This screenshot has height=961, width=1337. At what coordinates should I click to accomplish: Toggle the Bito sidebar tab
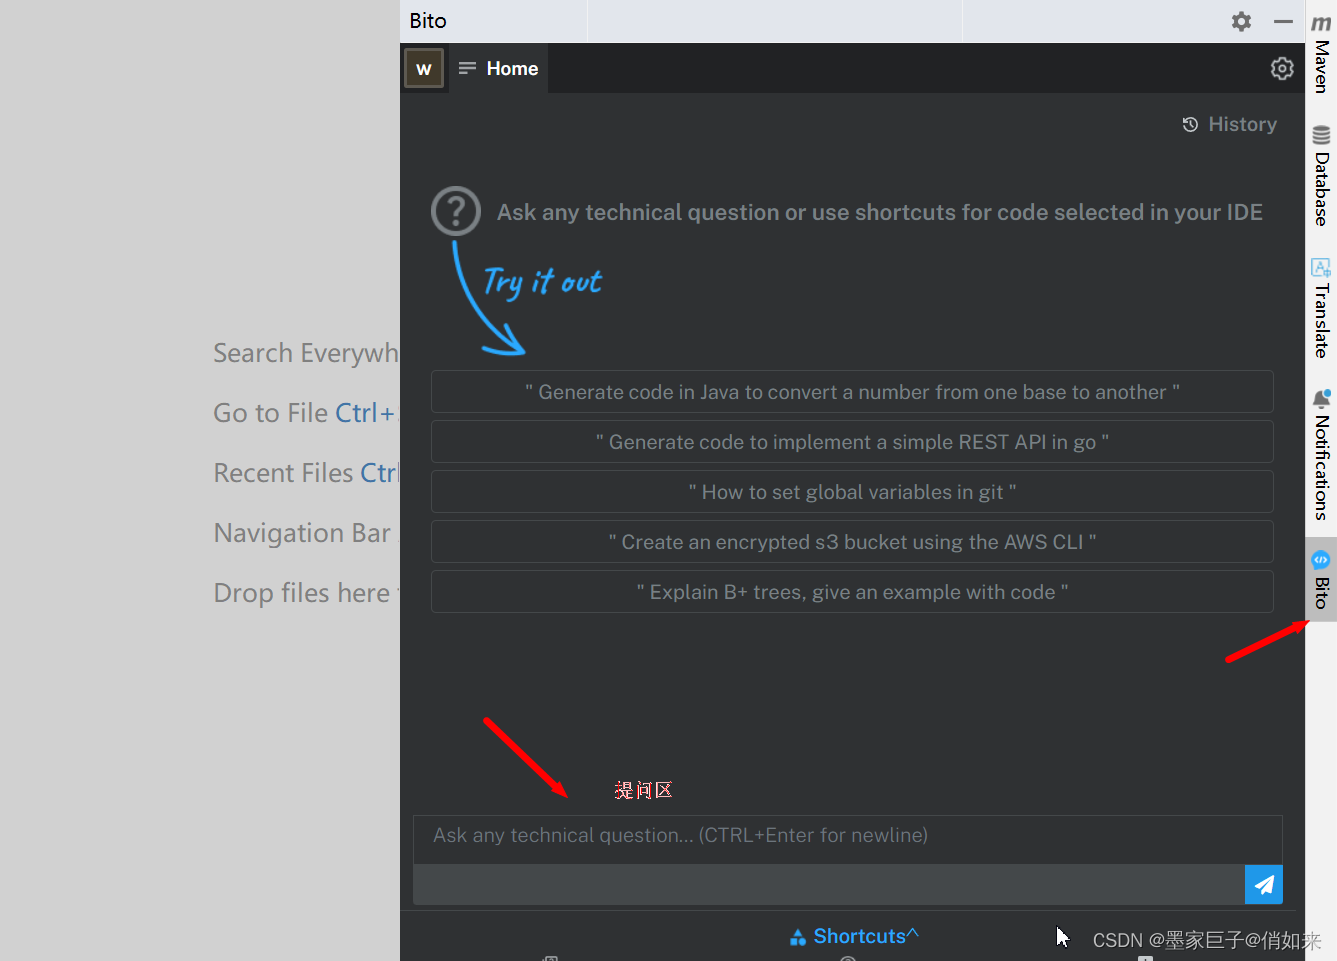click(x=1321, y=580)
